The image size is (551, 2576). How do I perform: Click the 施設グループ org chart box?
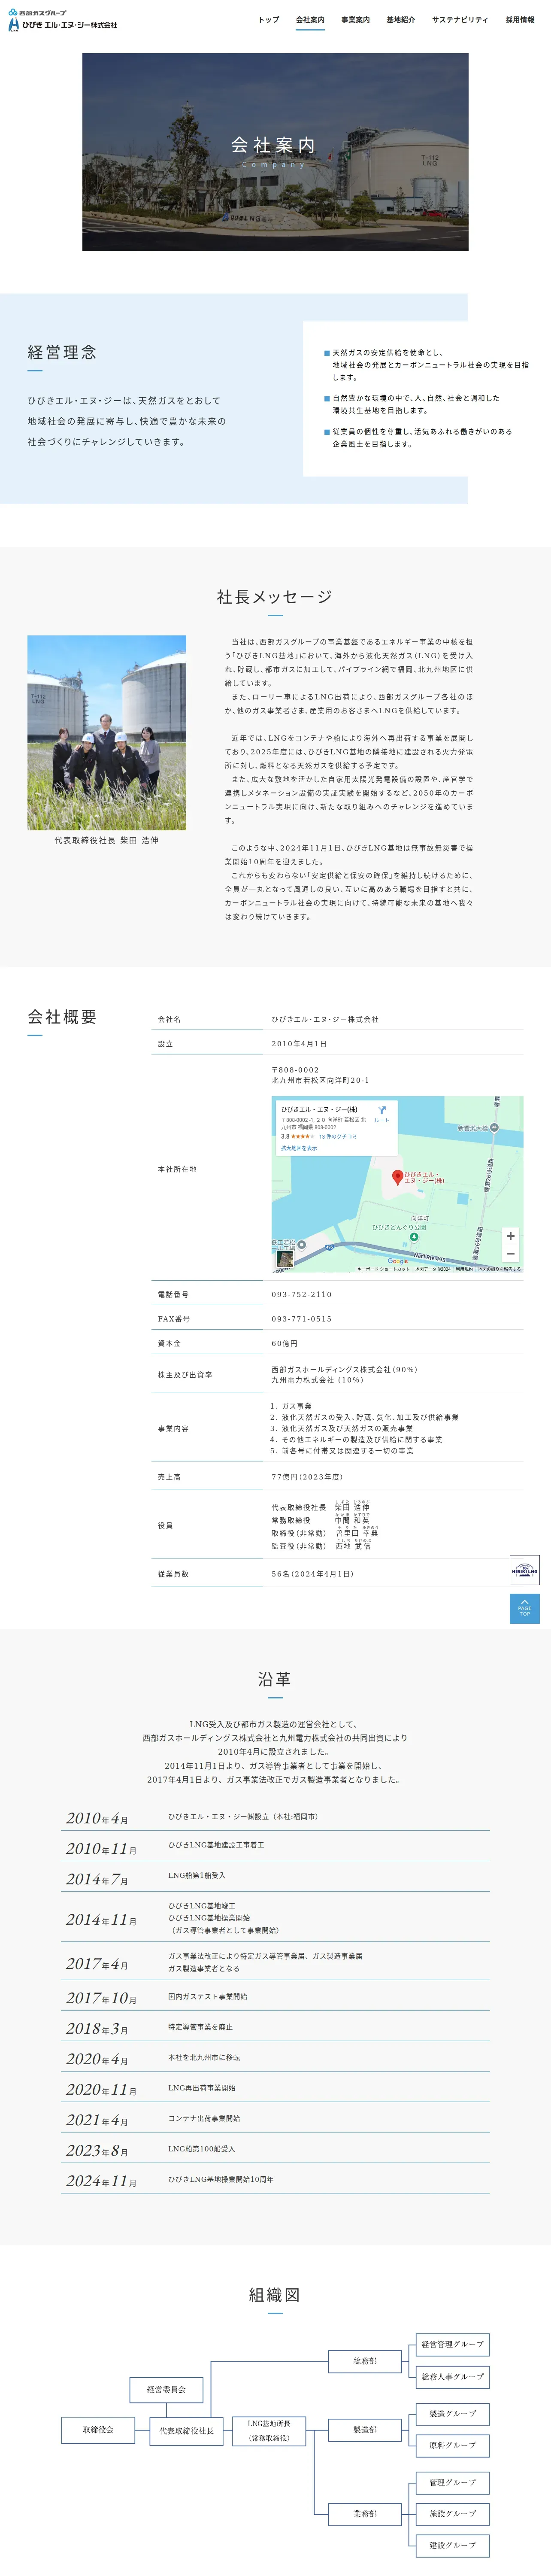click(x=453, y=2514)
